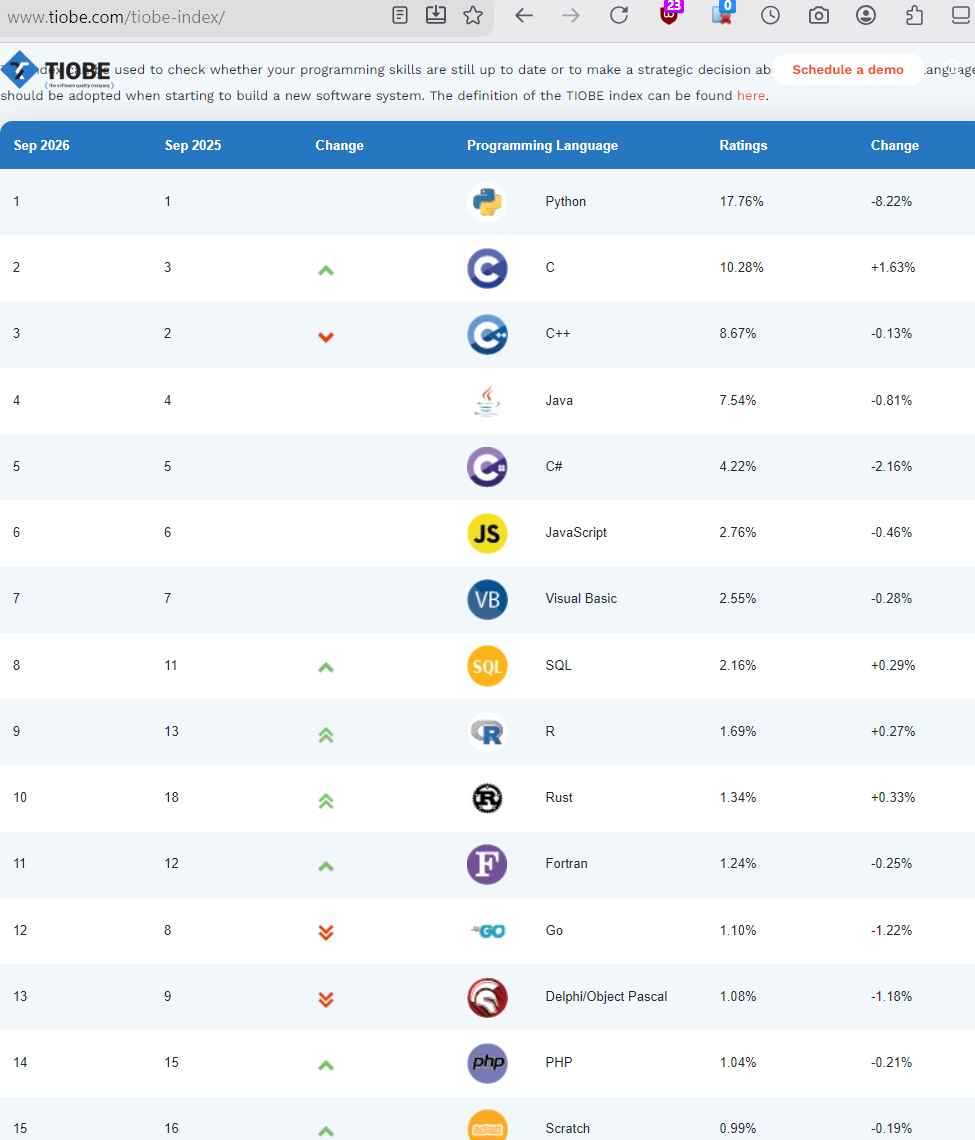Click the double up arrow in Rust row
The width and height of the screenshot is (975, 1140).
point(326,801)
